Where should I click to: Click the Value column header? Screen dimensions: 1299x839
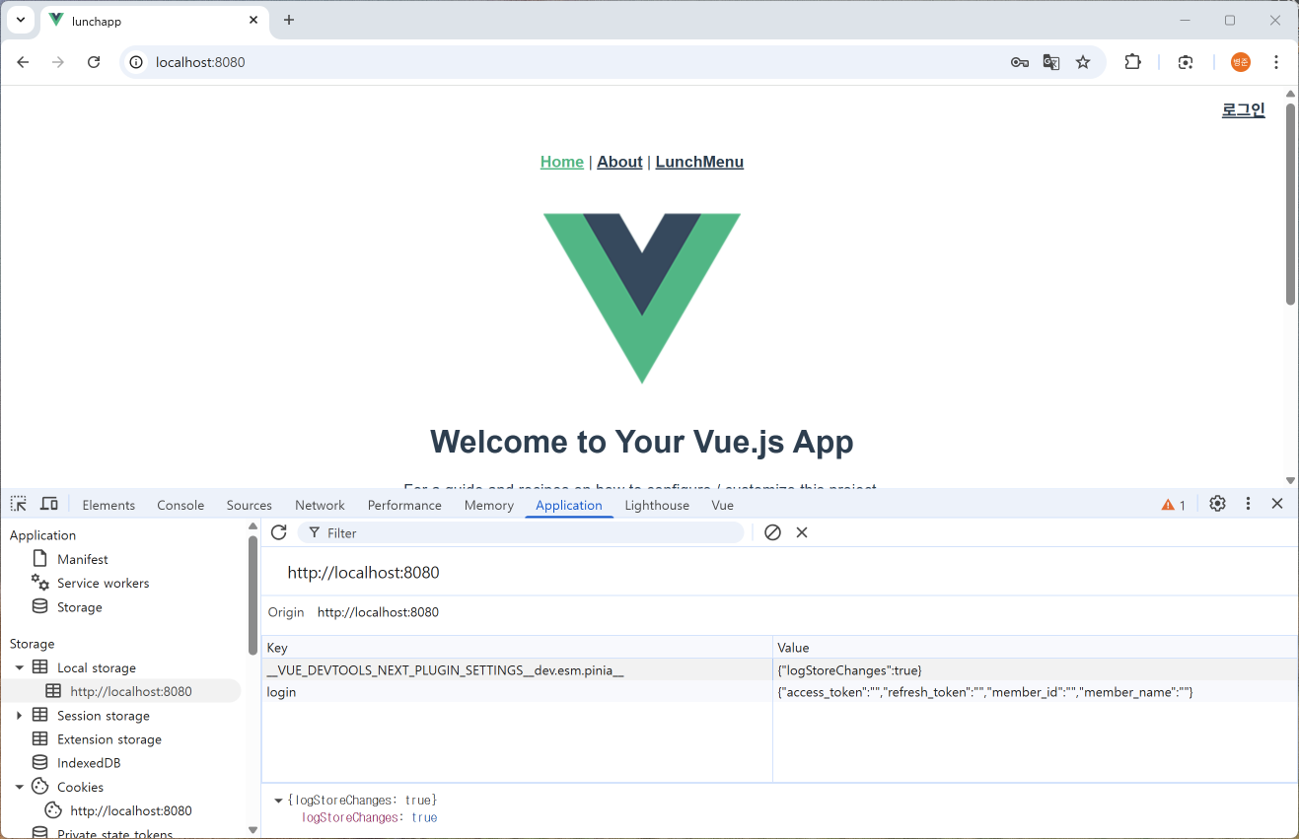(x=1035, y=648)
